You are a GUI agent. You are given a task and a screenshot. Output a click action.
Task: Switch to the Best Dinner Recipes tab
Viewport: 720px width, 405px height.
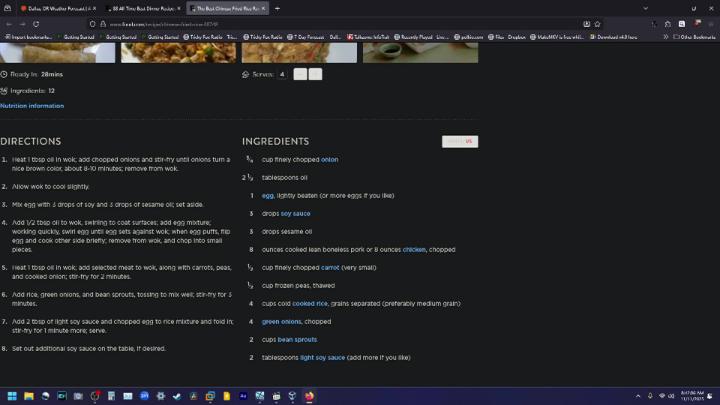click(x=143, y=8)
